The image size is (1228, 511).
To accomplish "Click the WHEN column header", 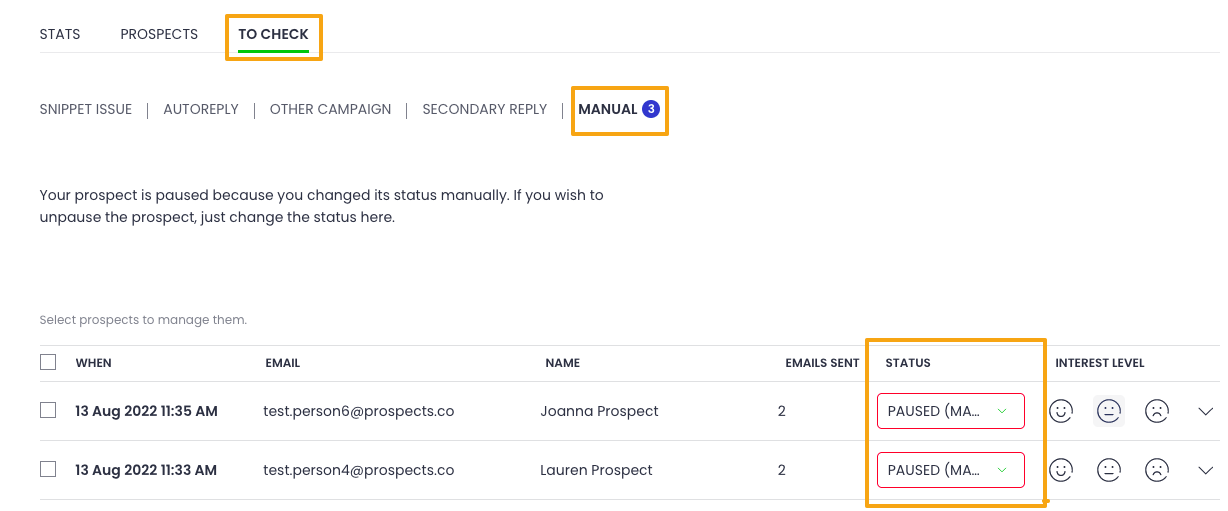I will (94, 363).
